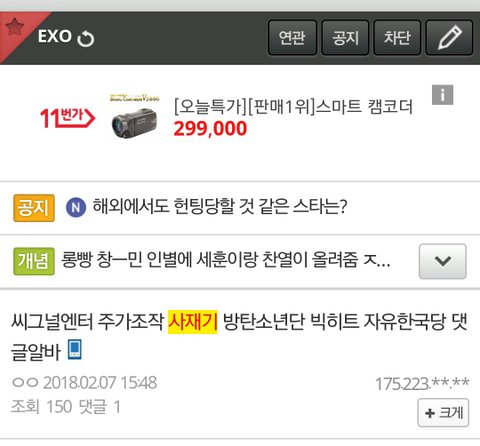Open the 연관 tab button
The image size is (480, 446).
coord(292,37)
